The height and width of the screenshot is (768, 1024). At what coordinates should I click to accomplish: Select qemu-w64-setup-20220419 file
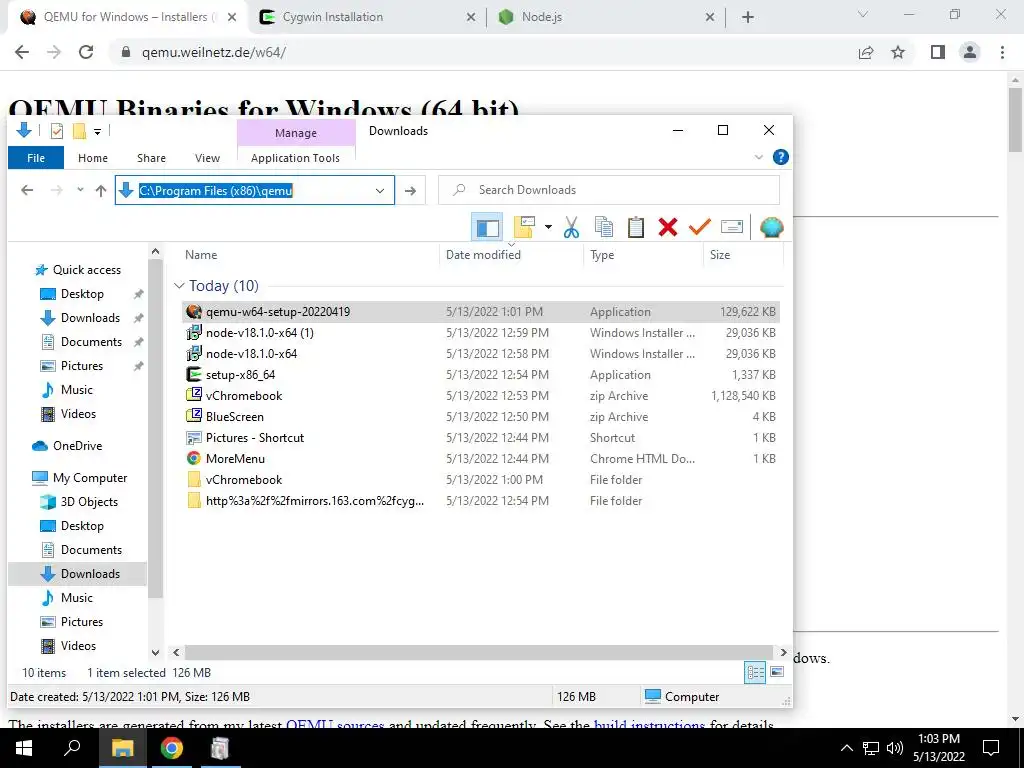481,312
